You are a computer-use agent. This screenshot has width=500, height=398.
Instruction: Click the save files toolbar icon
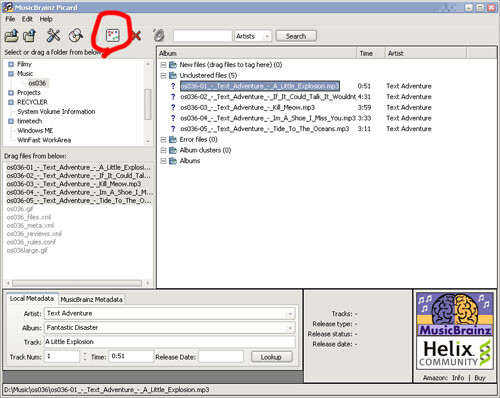pos(30,36)
